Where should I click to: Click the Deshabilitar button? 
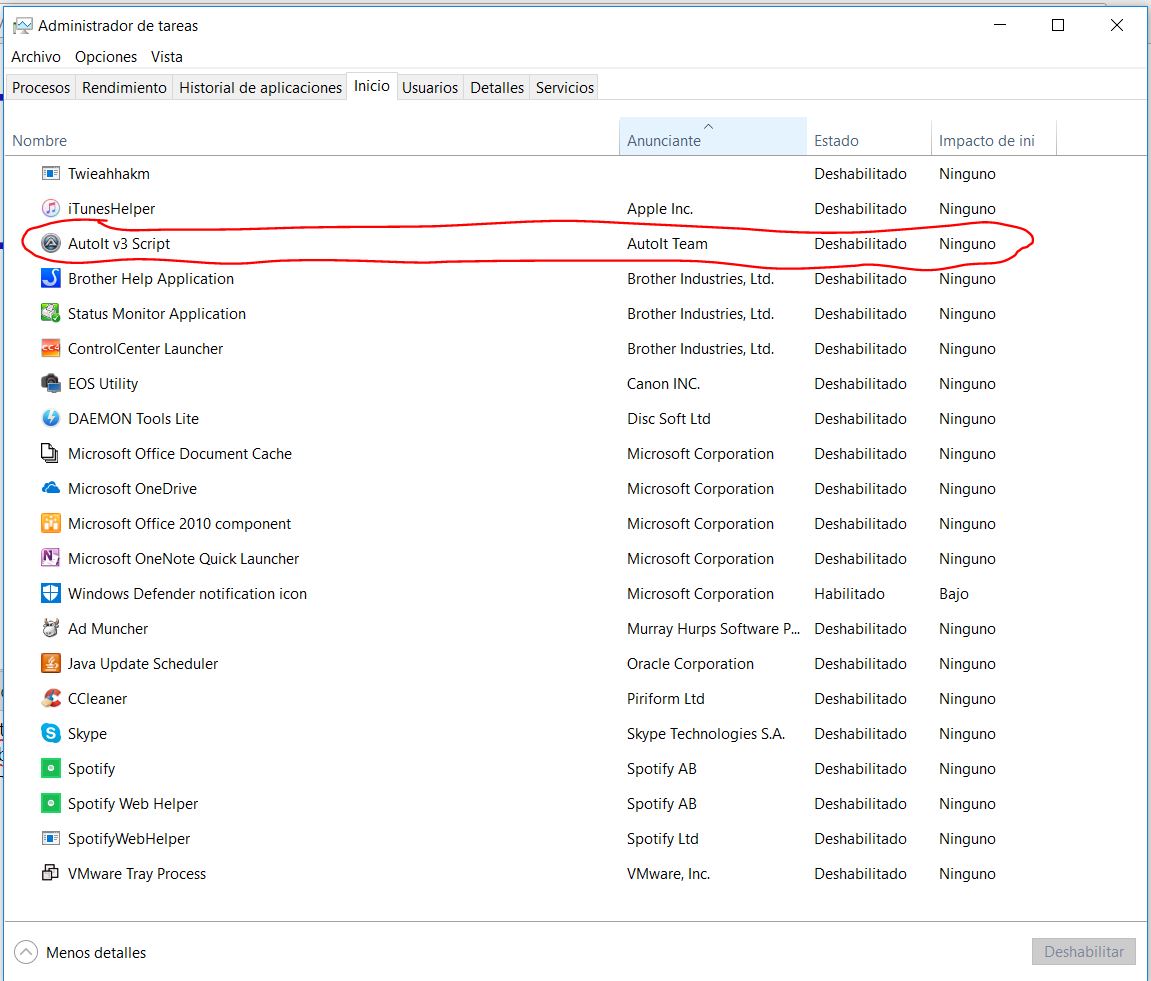pyautogui.click(x=1083, y=952)
